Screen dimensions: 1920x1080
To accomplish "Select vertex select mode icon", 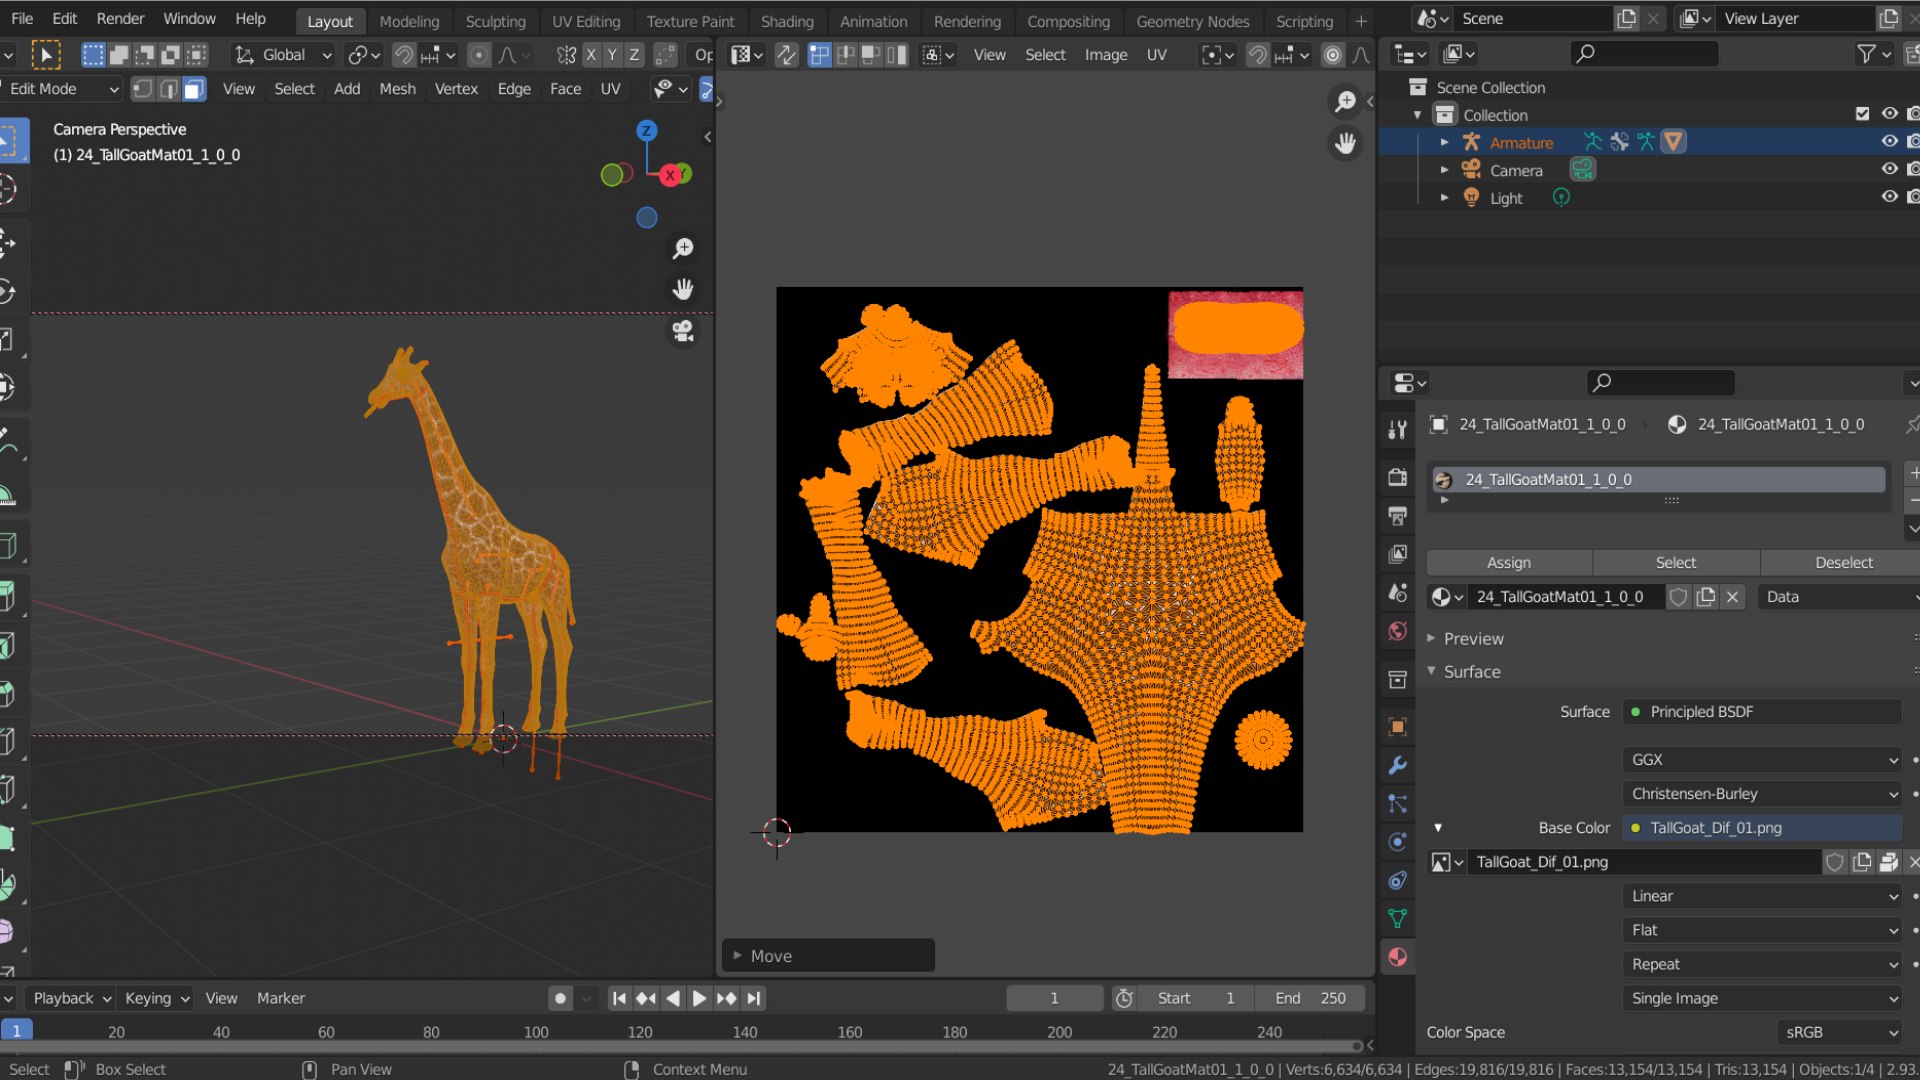I will click(143, 89).
